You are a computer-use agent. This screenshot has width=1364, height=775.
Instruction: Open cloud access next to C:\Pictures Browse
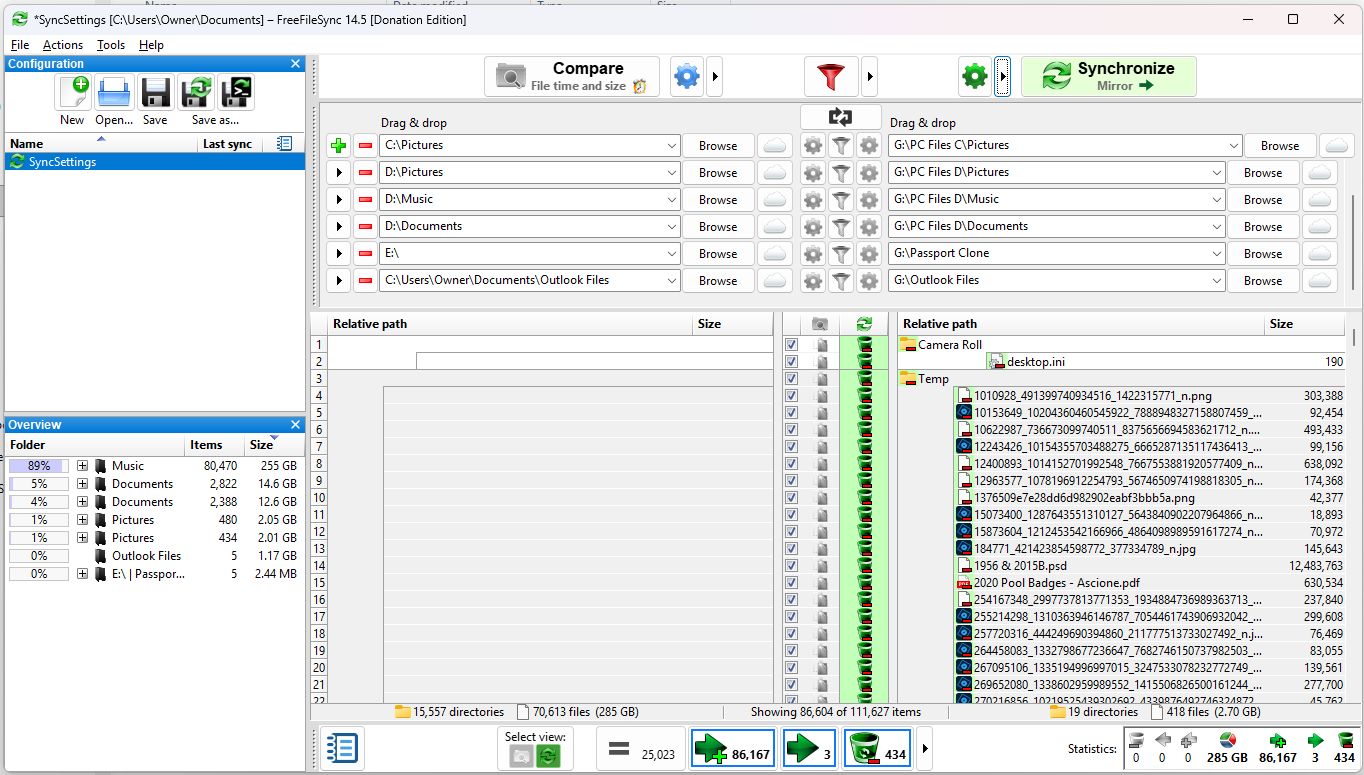coord(774,146)
